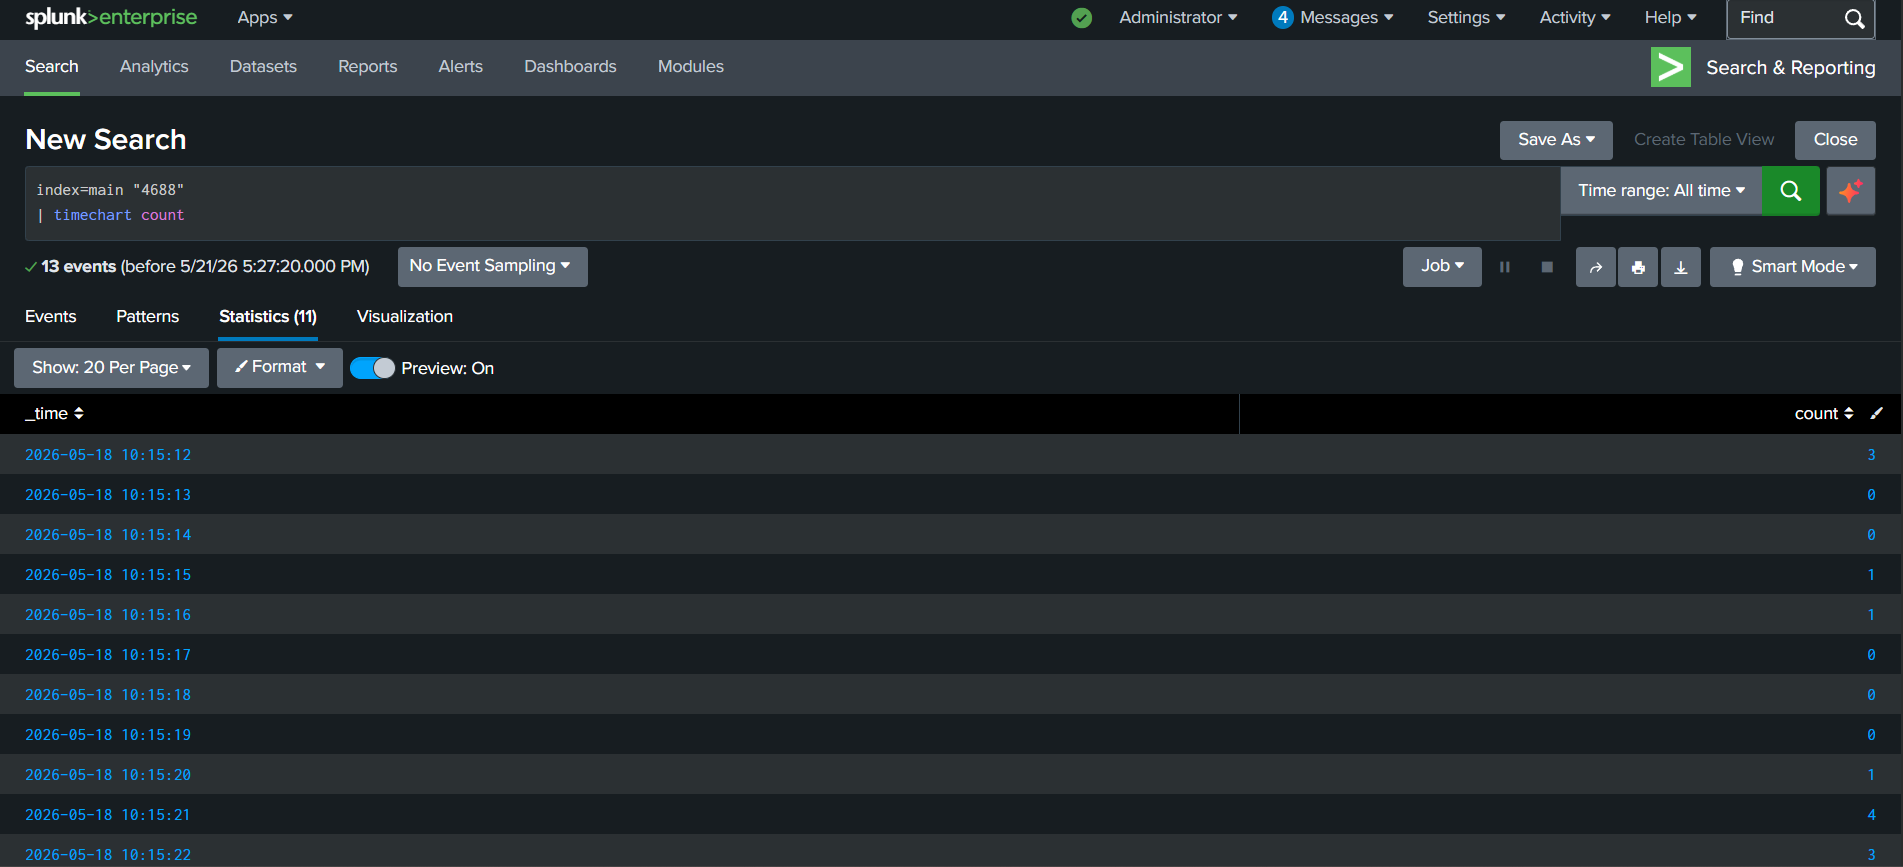Open the Apps dropdown menu
The width and height of the screenshot is (1903, 867).
[265, 18]
